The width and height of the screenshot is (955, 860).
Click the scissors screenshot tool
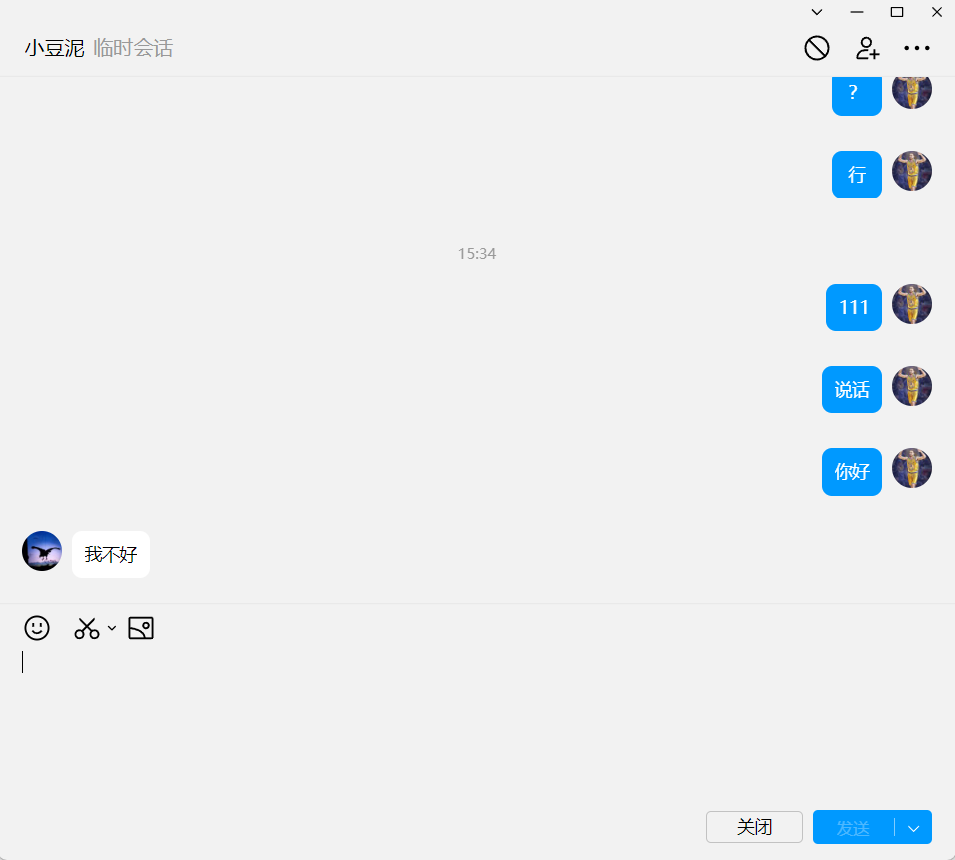coord(87,628)
